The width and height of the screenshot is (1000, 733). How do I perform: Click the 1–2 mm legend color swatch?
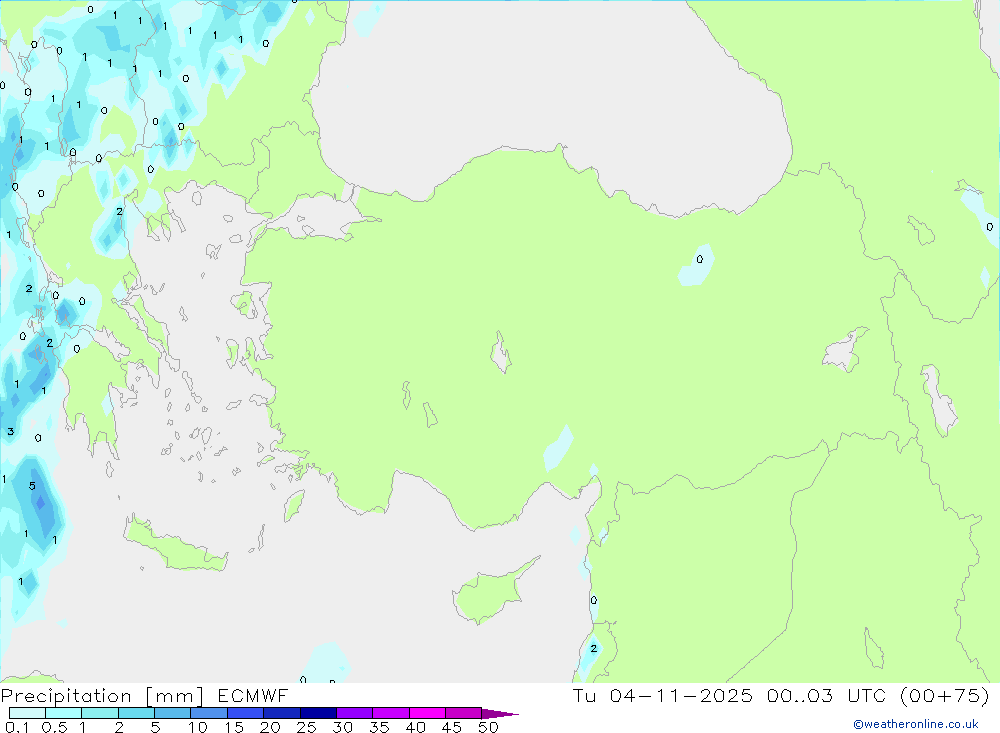[x=100, y=713]
